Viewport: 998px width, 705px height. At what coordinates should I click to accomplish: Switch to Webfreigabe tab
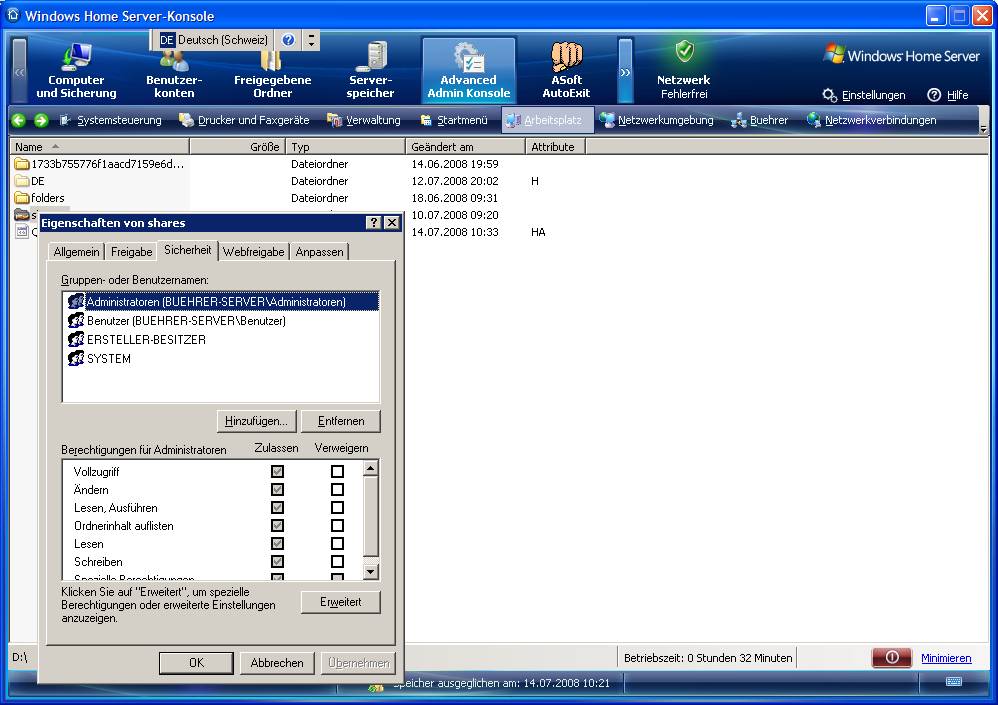click(x=253, y=252)
